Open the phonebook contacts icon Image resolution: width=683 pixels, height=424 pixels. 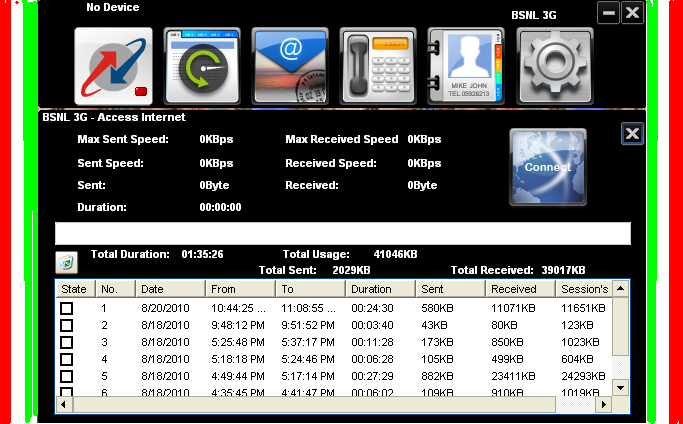click(466, 66)
